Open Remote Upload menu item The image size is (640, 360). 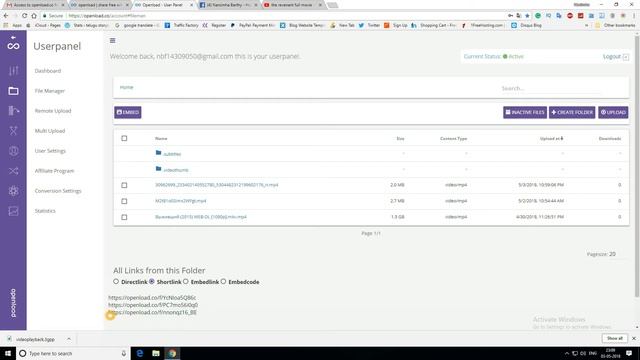coord(53,111)
